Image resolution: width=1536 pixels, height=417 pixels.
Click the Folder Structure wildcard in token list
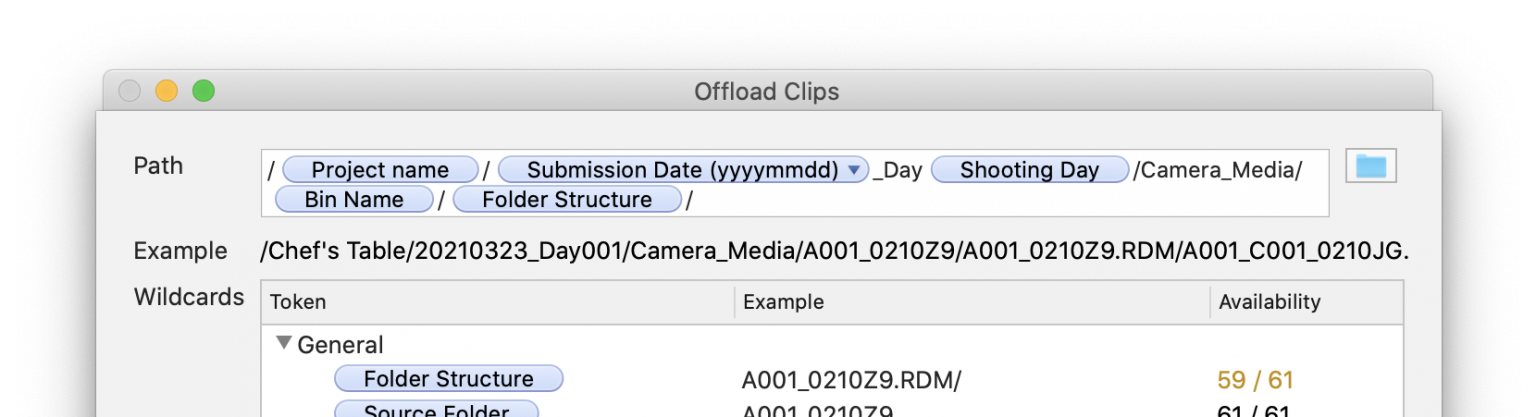[x=448, y=379]
